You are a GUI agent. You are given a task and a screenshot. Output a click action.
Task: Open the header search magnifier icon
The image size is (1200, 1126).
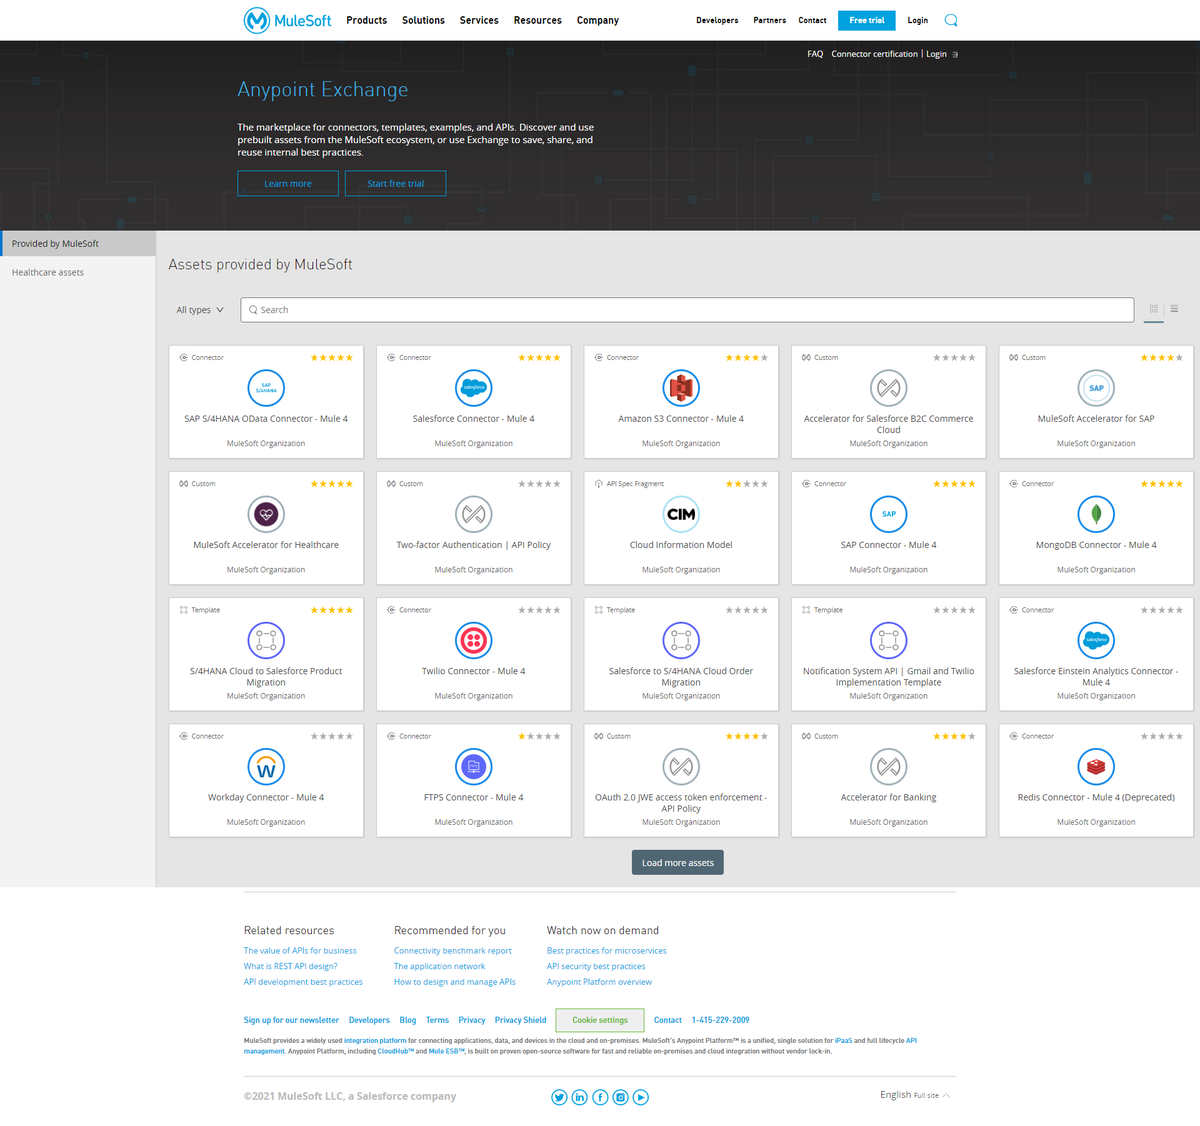coord(951,20)
